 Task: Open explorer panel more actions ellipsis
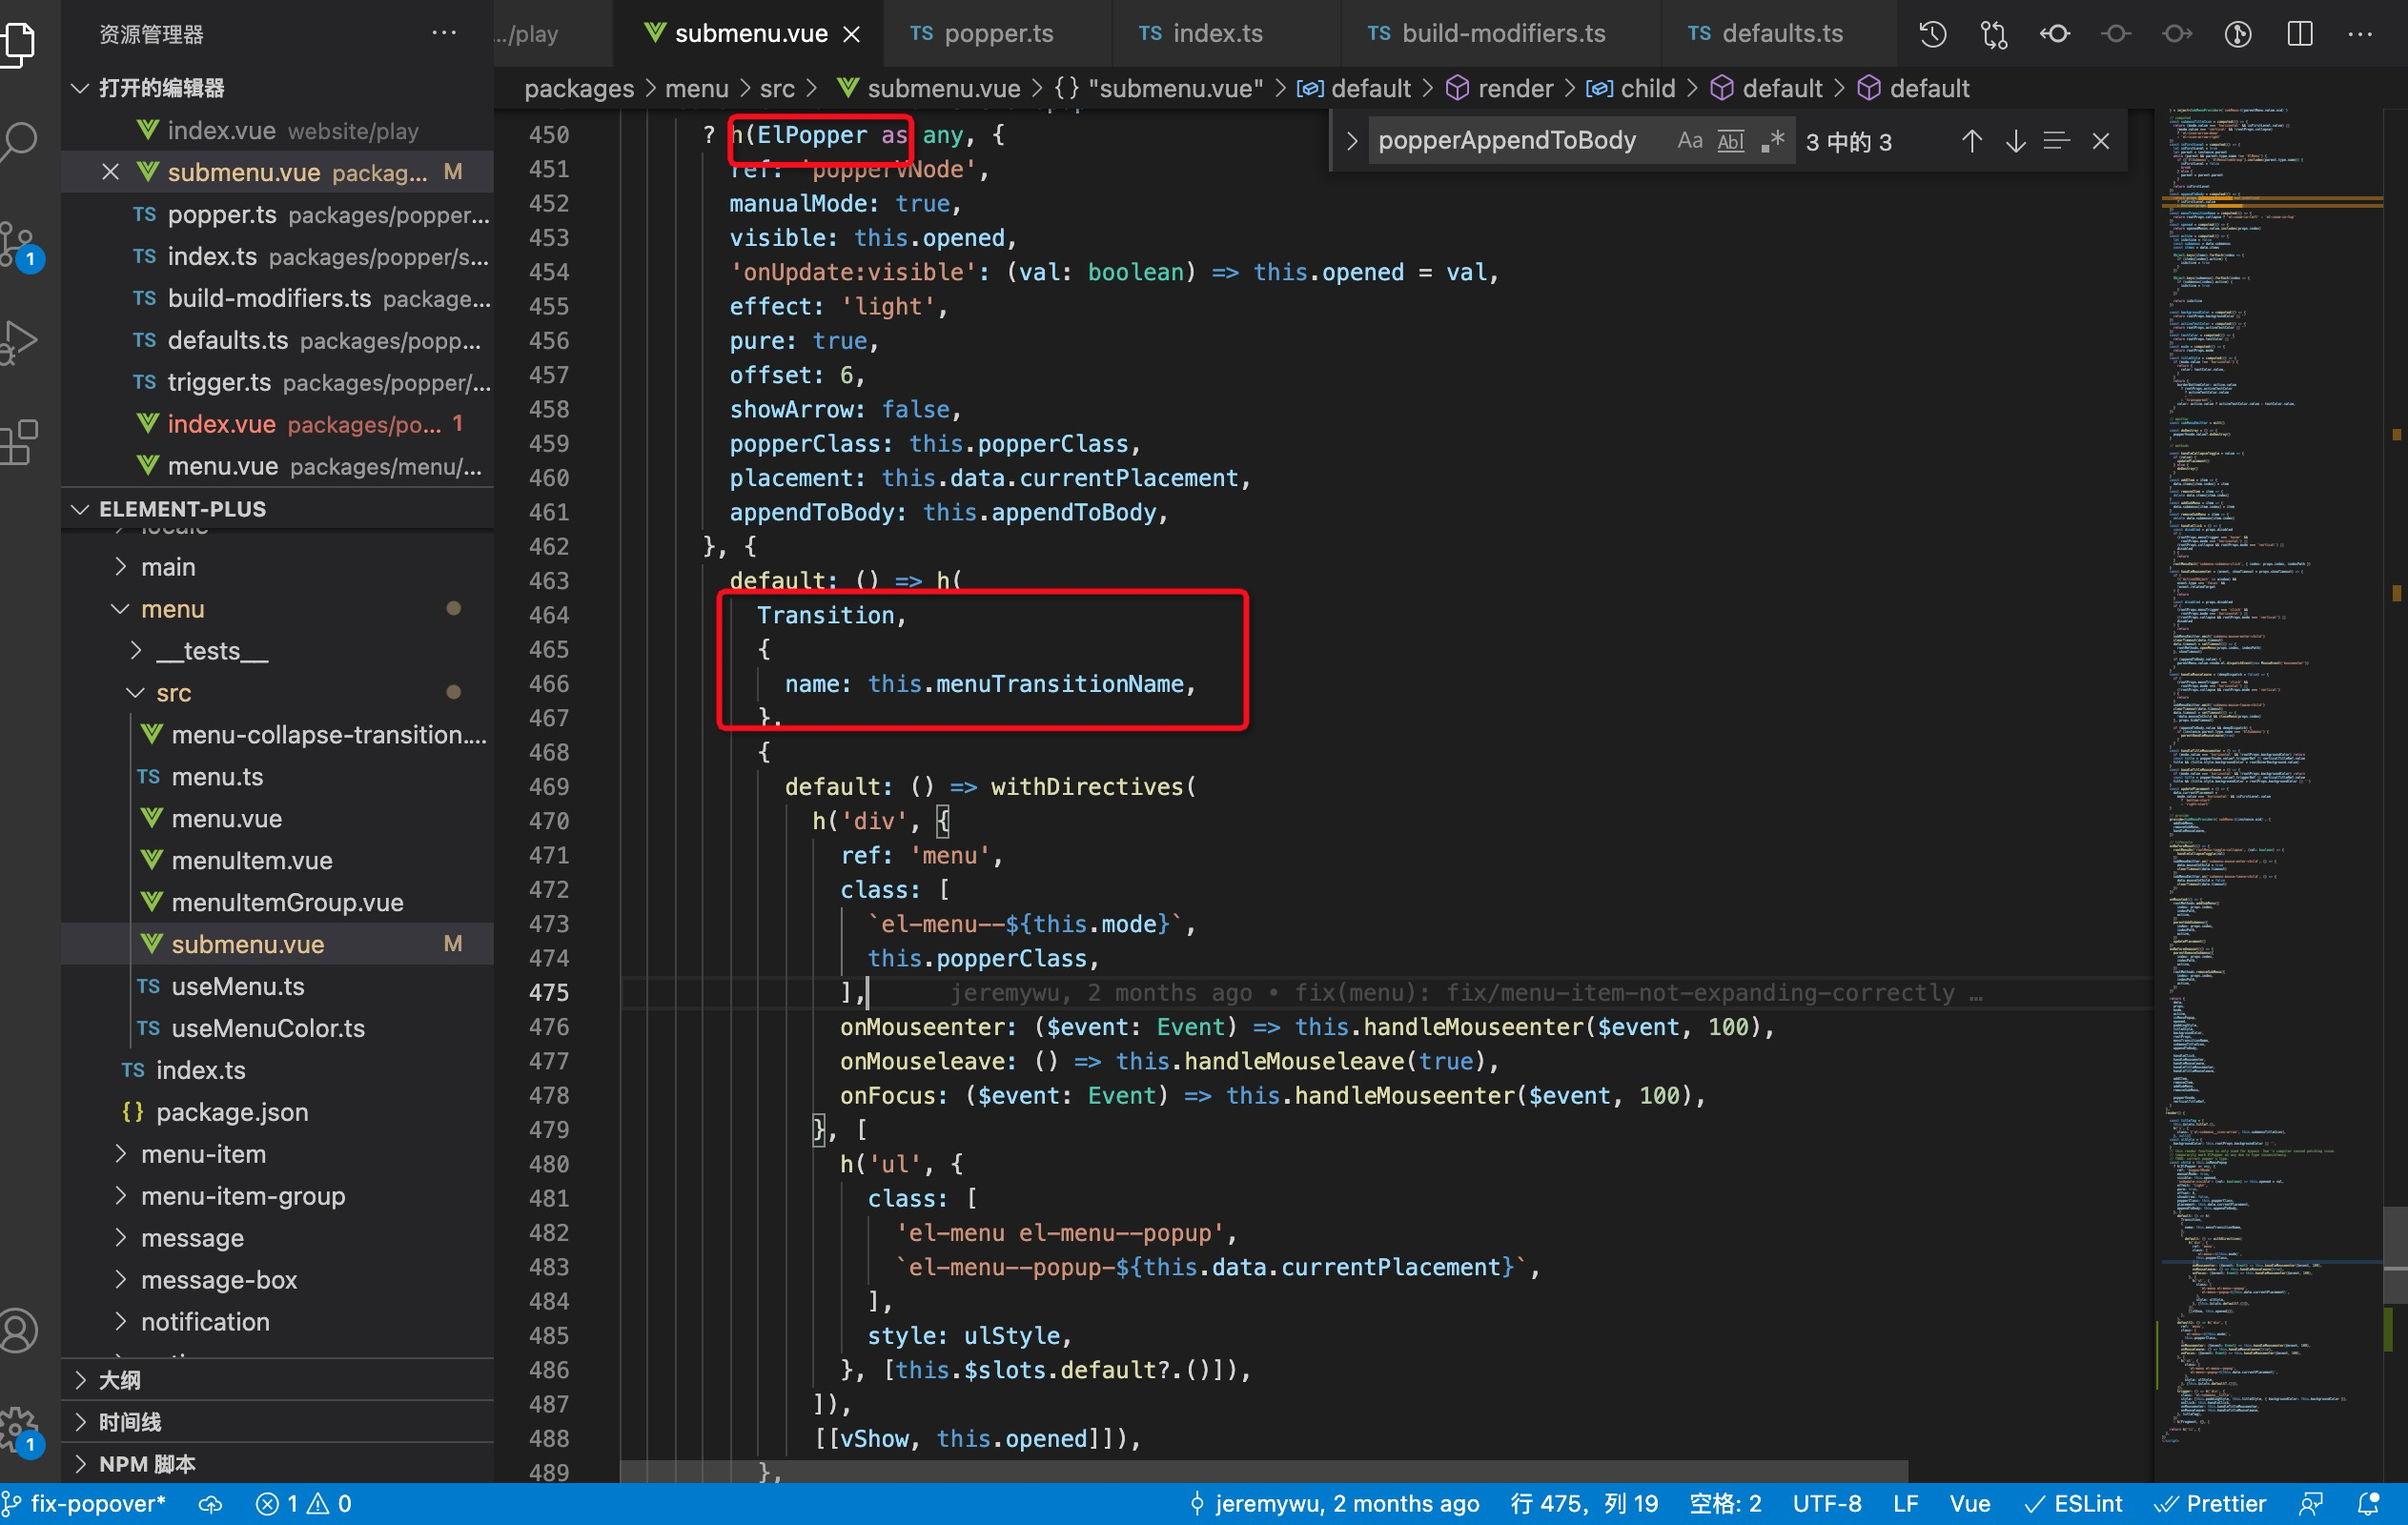click(x=444, y=34)
